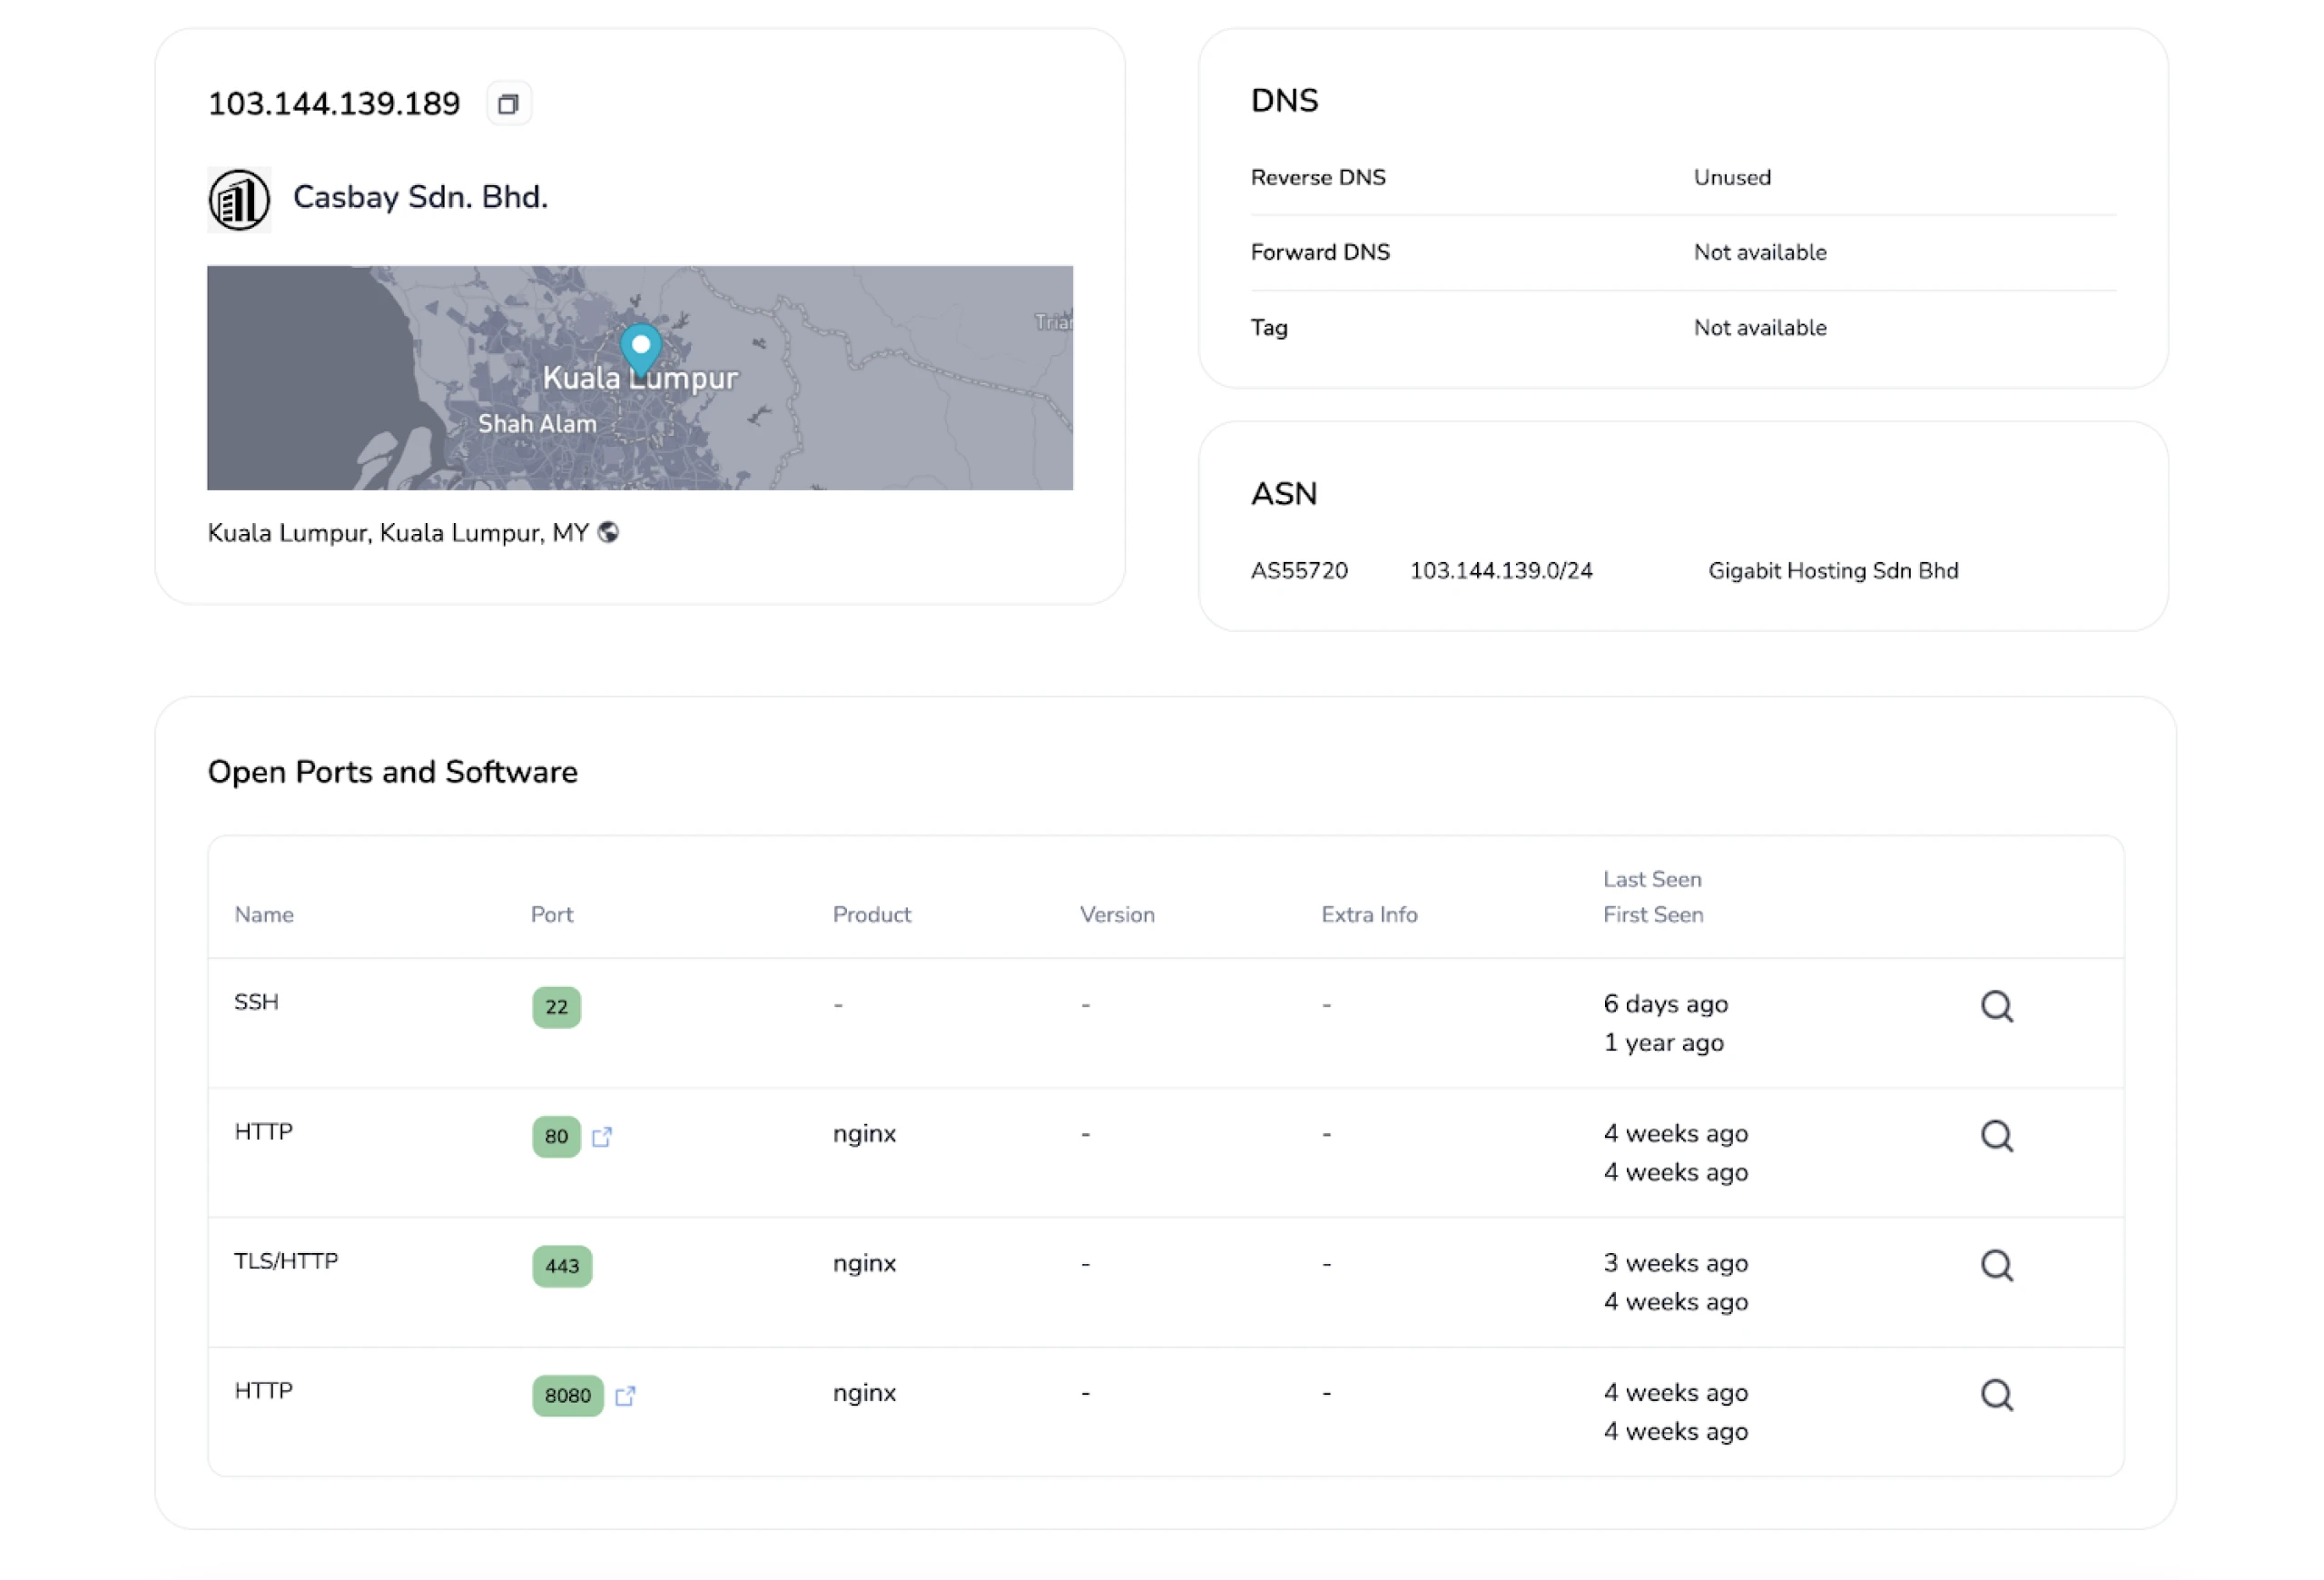The width and height of the screenshot is (2324, 1580).
Task: Click the map pin on Kuala Lumpur
Action: [x=641, y=346]
